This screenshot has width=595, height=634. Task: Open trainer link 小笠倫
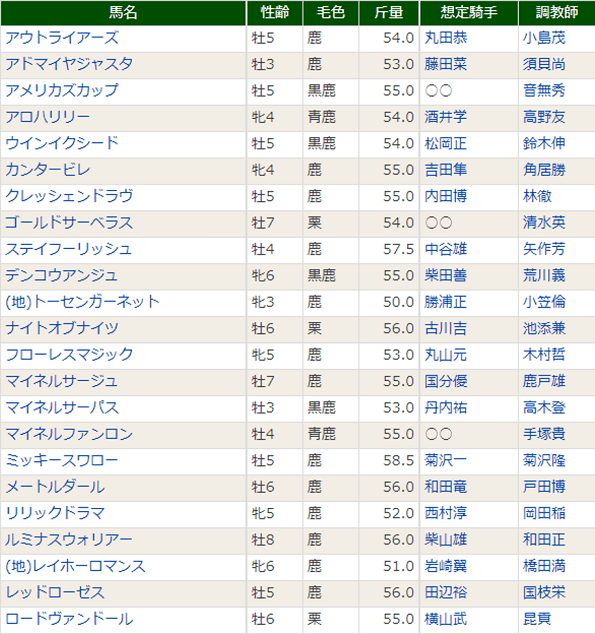point(544,302)
